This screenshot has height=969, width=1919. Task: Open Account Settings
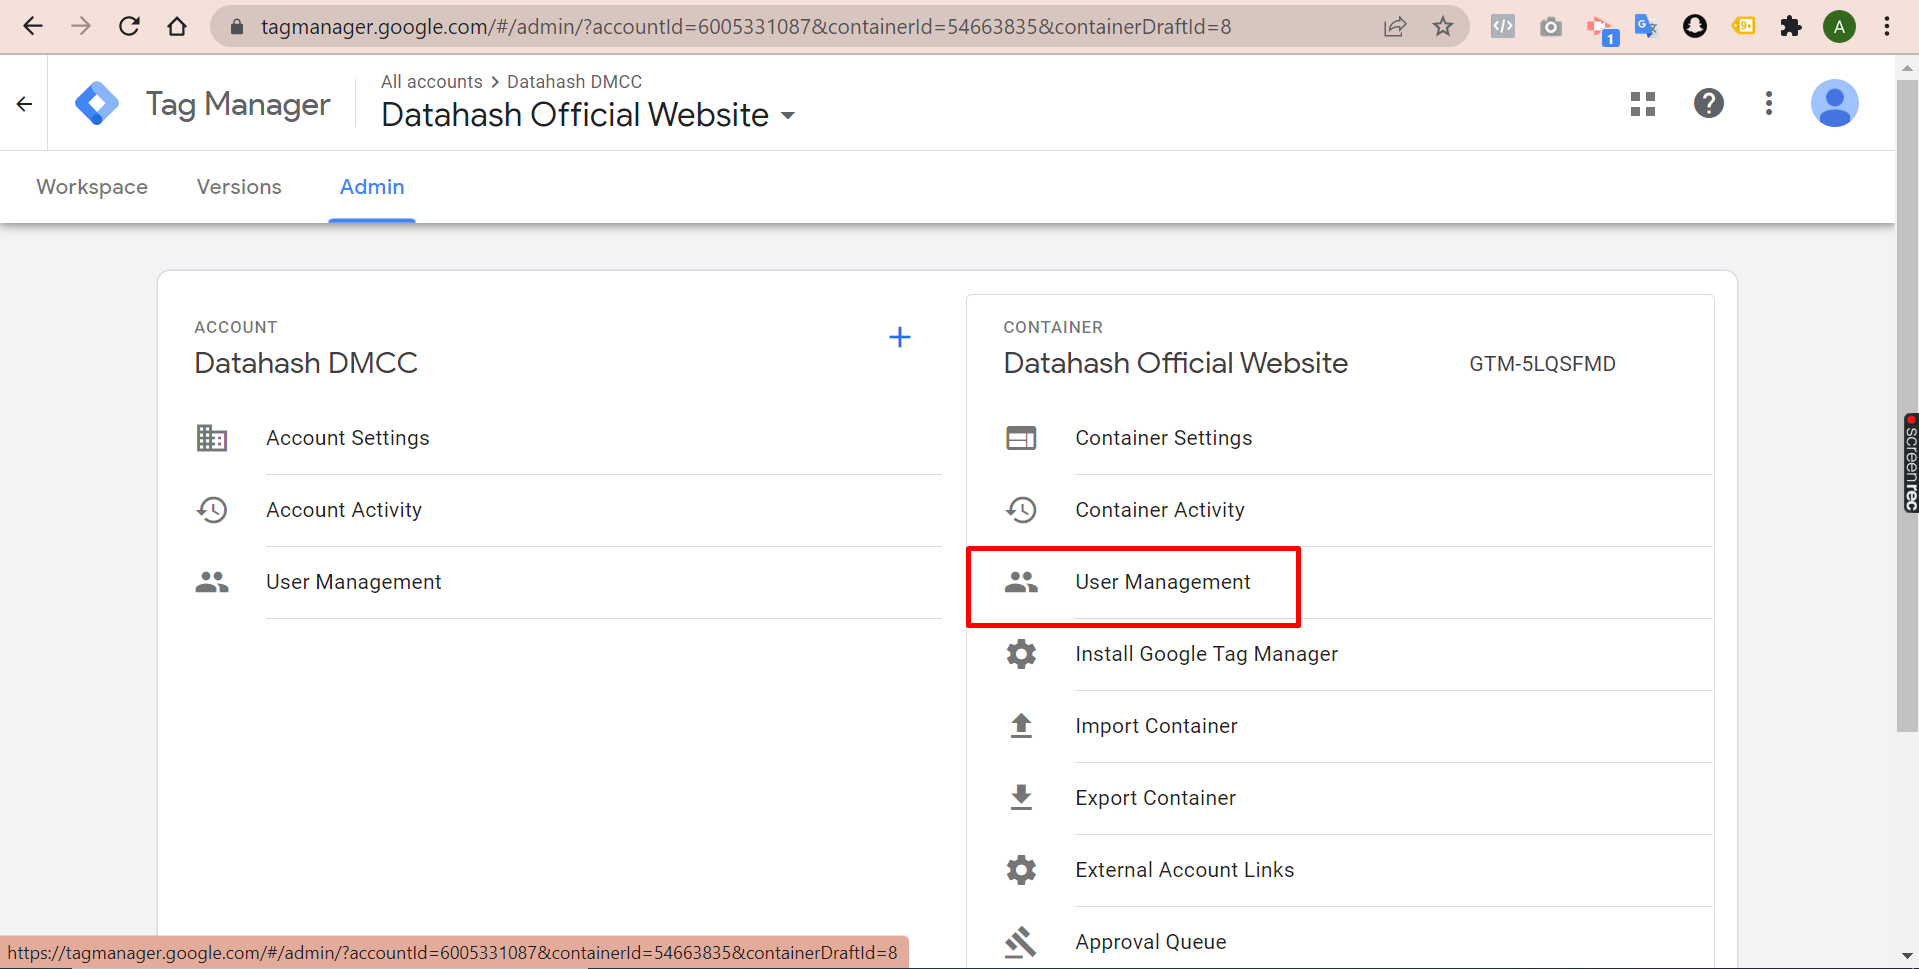click(x=348, y=438)
